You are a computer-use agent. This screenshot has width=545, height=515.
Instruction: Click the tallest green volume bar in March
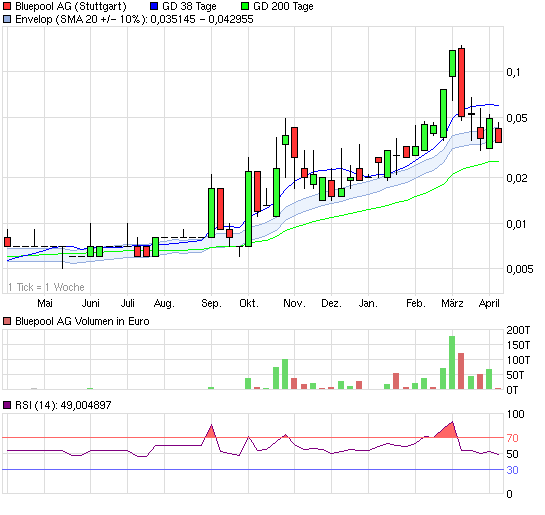point(452,362)
